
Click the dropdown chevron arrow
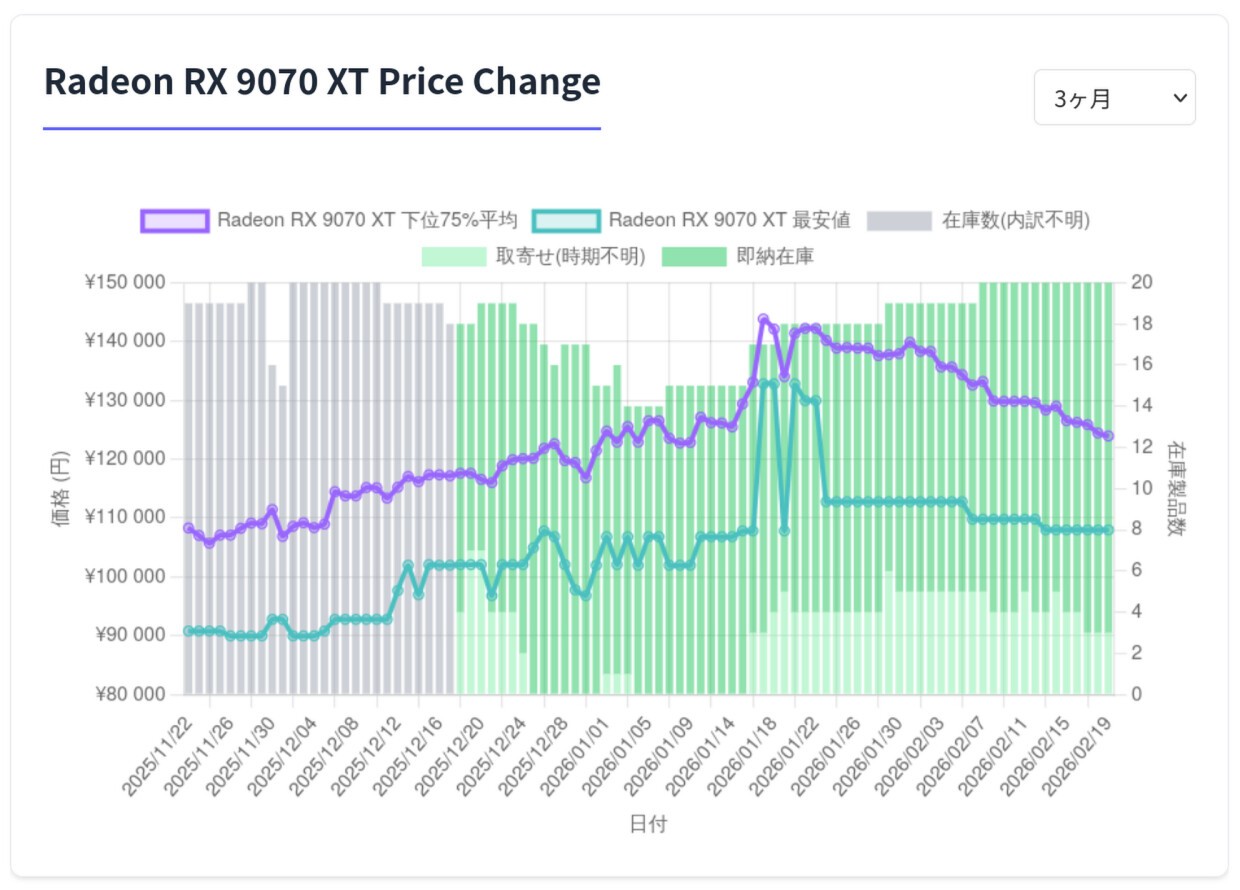1179,98
